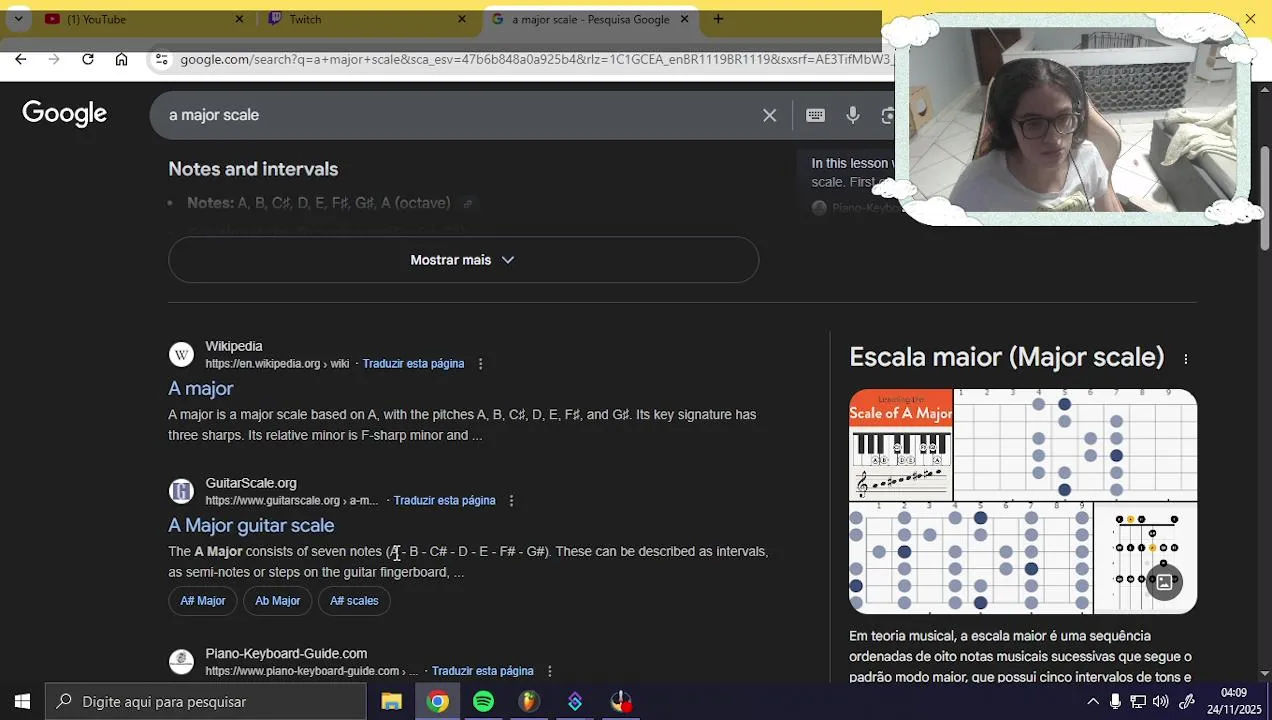Click the Piano-Keyboard-Guide.com favicon
Screen dimensions: 1272x720
tap(181, 661)
